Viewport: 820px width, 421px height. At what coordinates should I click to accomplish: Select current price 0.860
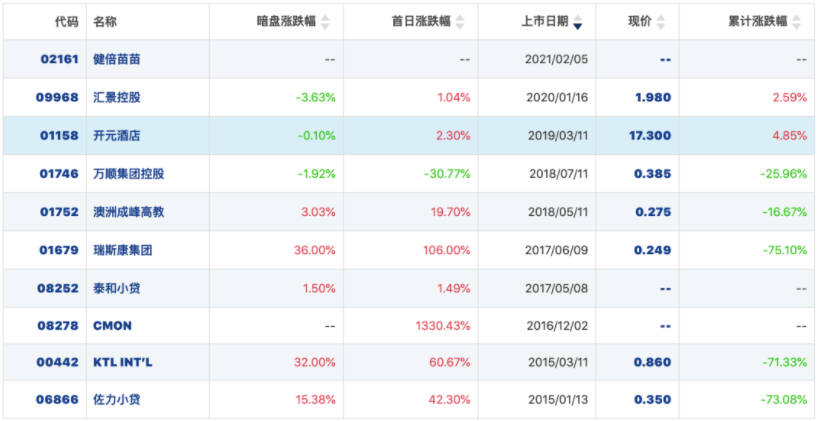pyautogui.click(x=653, y=362)
